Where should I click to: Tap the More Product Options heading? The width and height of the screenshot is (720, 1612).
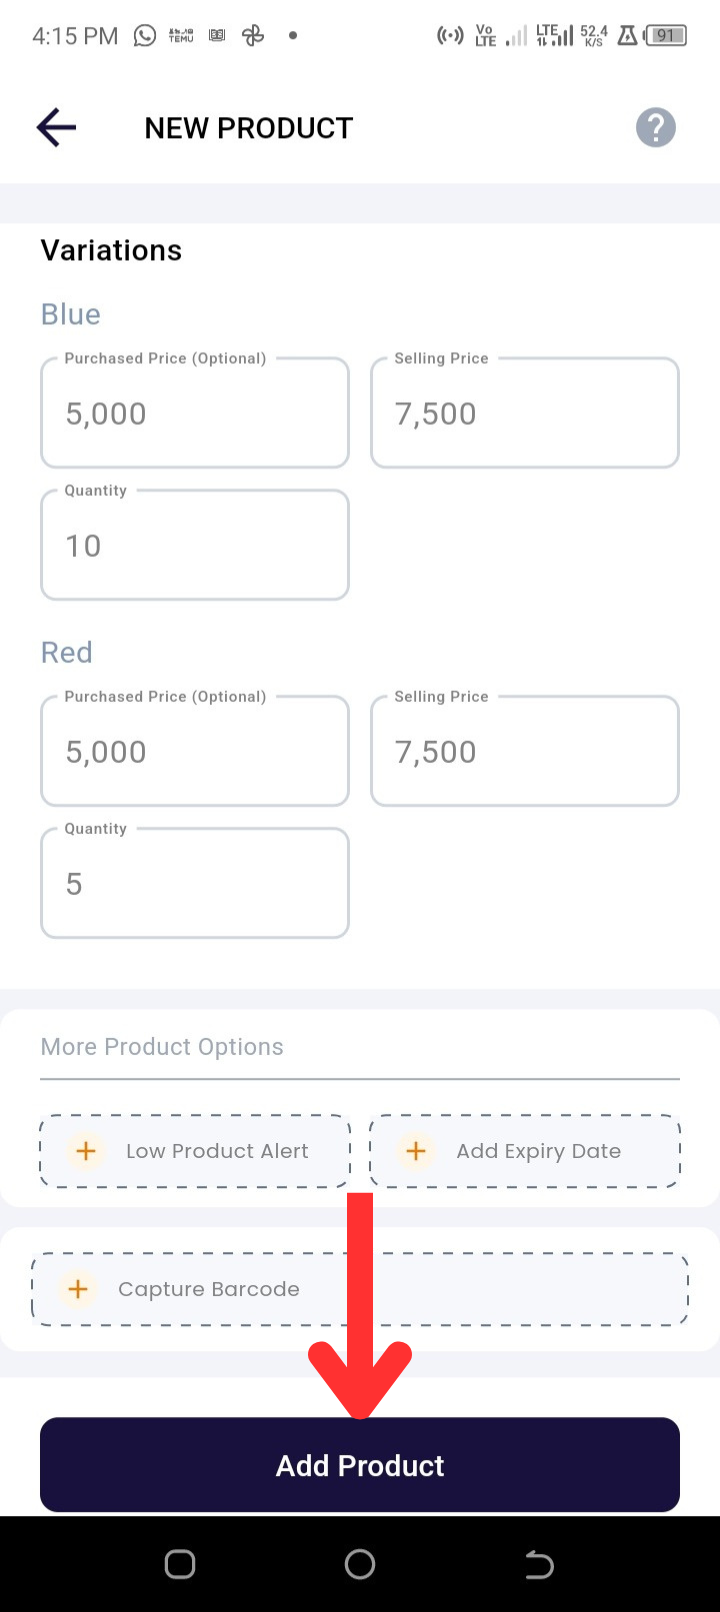coord(162,1047)
